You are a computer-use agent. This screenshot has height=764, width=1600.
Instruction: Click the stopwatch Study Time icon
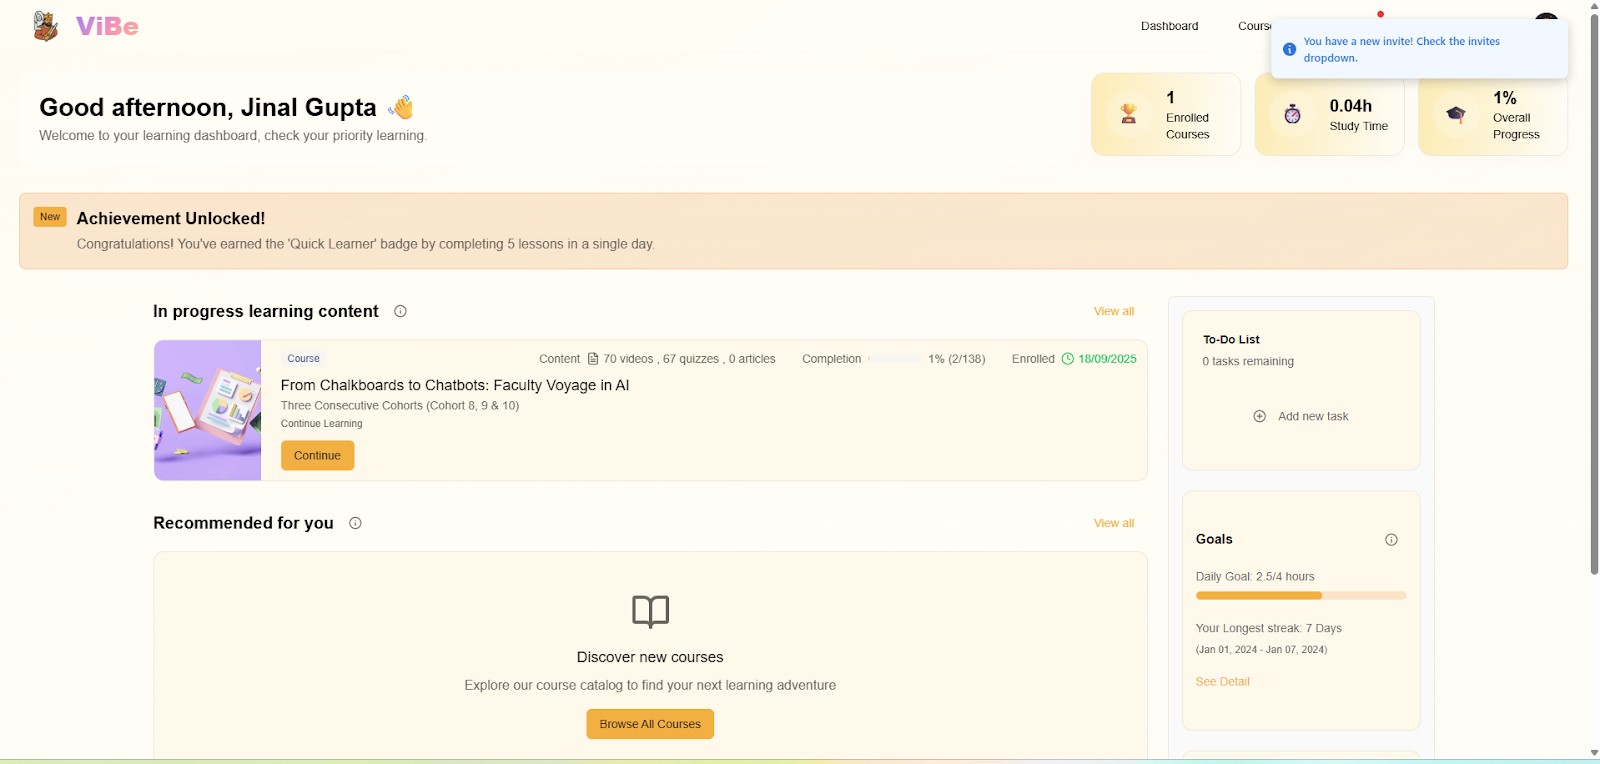(1292, 114)
